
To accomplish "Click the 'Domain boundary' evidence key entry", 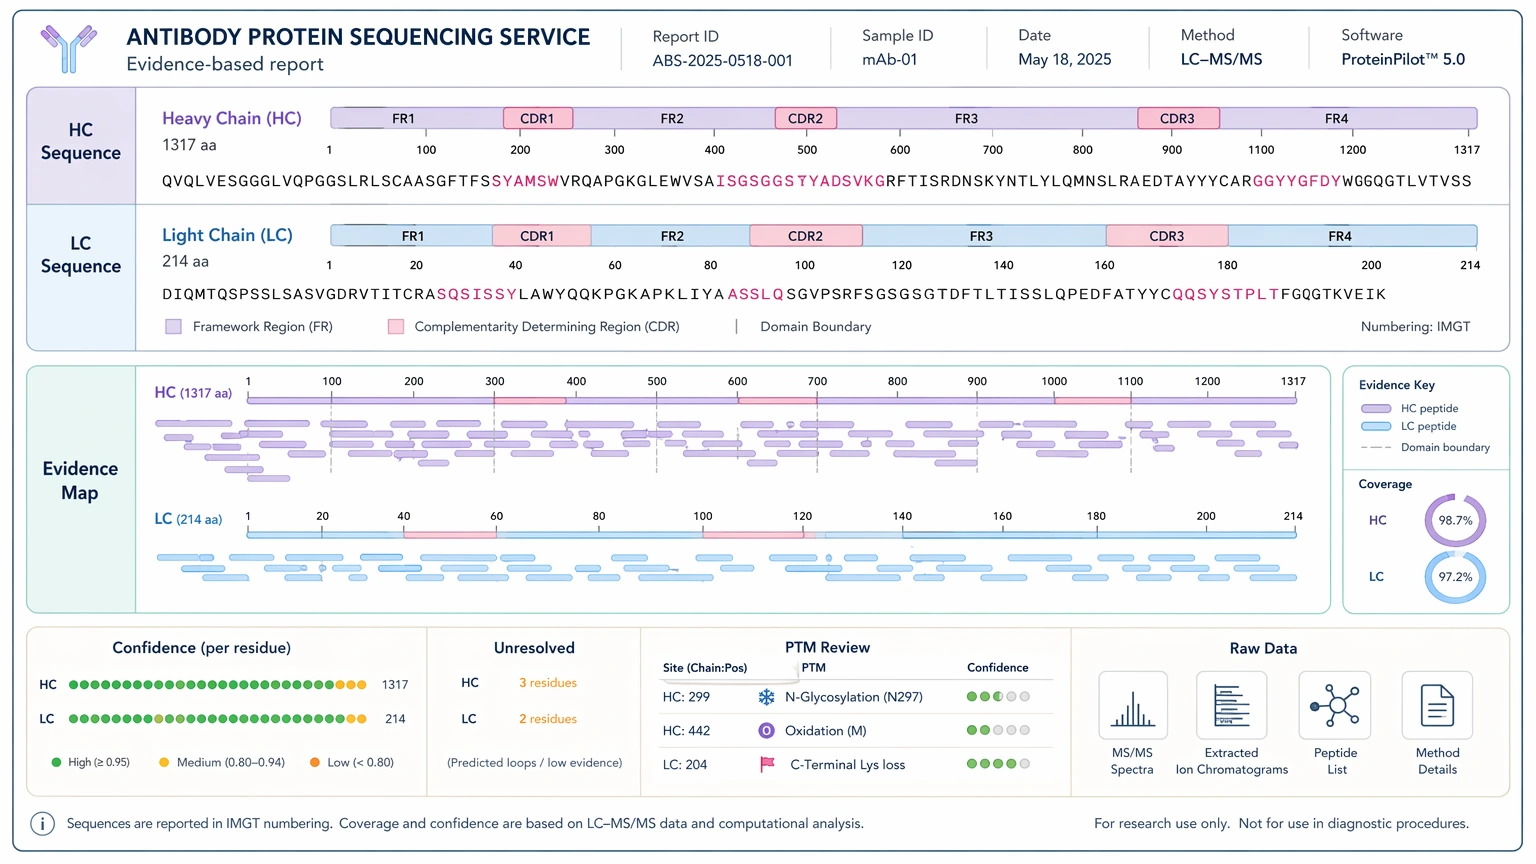I will 1426,448.
